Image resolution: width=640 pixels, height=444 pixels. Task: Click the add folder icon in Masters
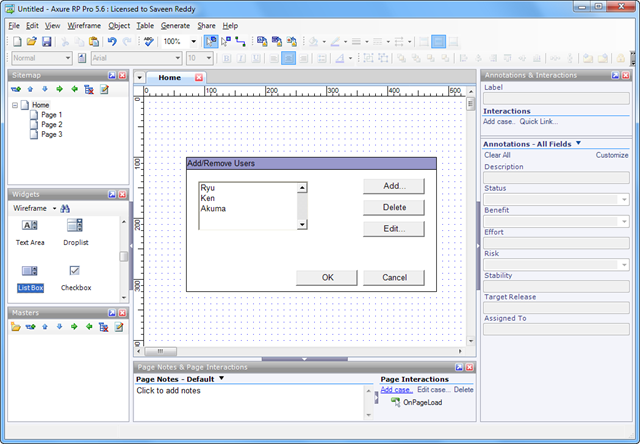(x=17, y=327)
